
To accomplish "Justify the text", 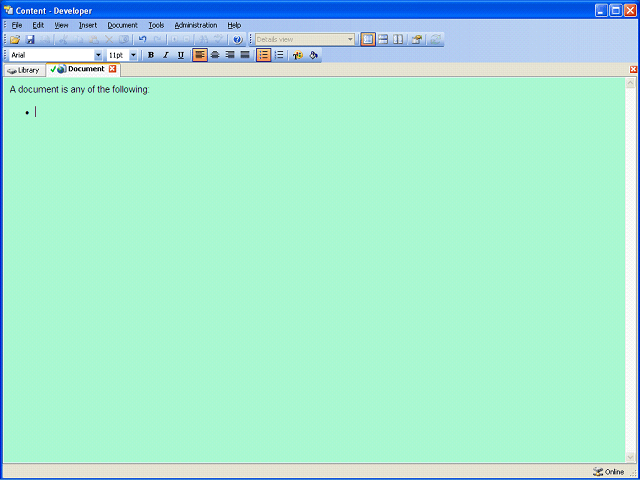I will (245, 55).
